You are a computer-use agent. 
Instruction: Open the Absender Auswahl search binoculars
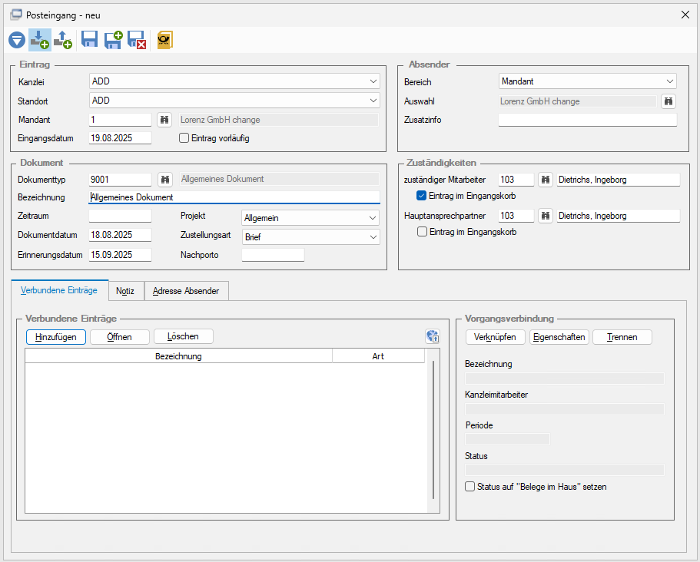(668, 101)
